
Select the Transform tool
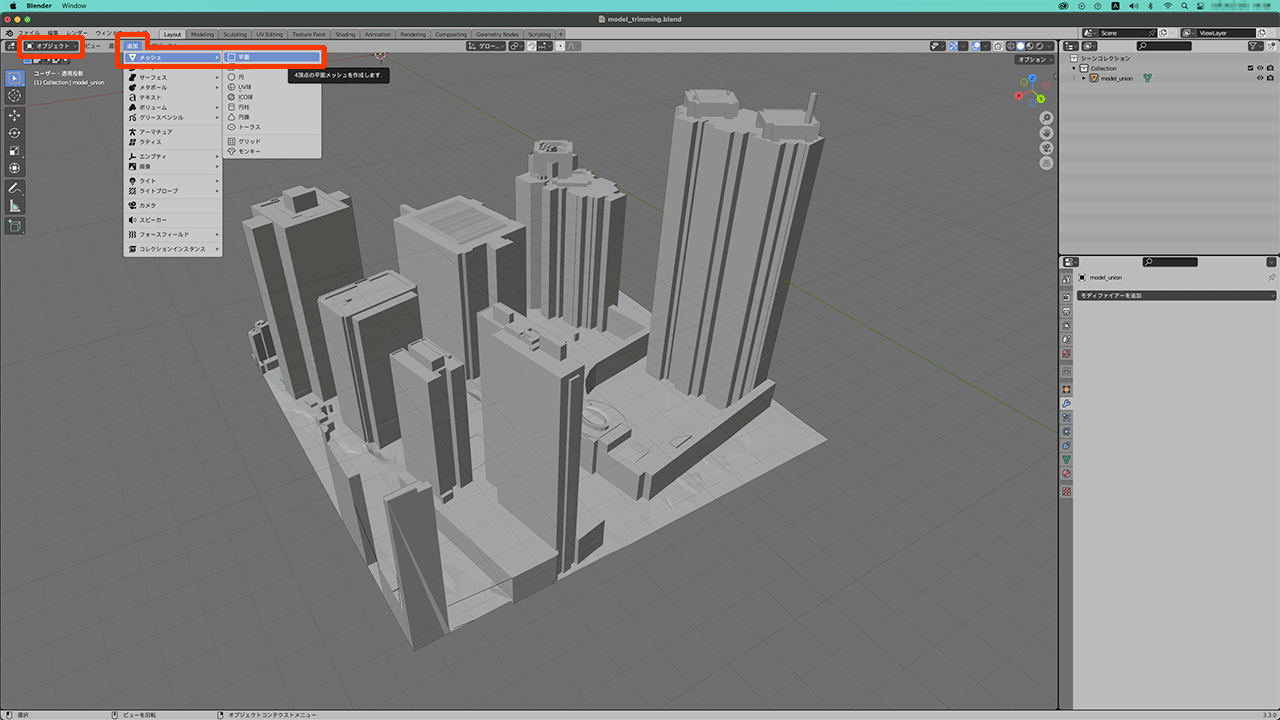[15, 168]
